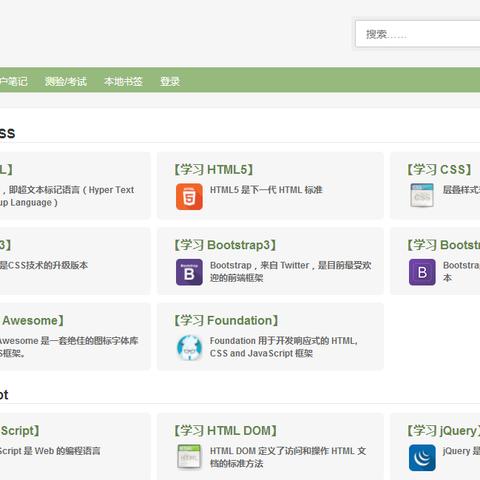Click text Awesome 是一套绝佳的图标字体库
Image resolution: width=480 pixels, height=480 pixels.
tap(69, 341)
